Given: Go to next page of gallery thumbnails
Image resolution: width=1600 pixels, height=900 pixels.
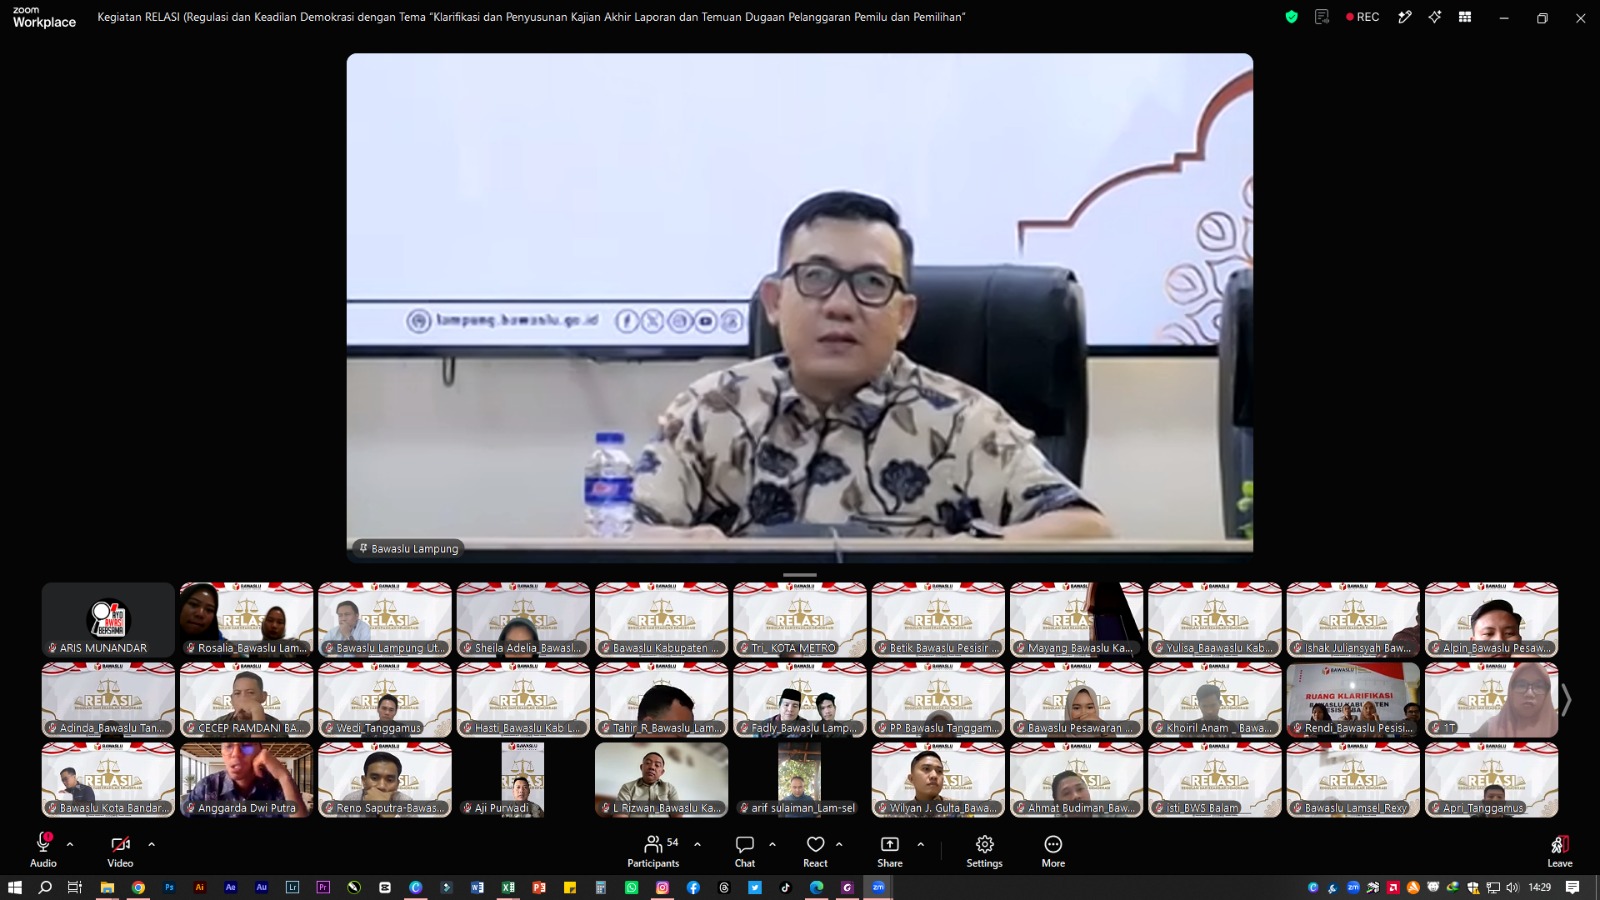Looking at the screenshot, I should coord(1567,700).
